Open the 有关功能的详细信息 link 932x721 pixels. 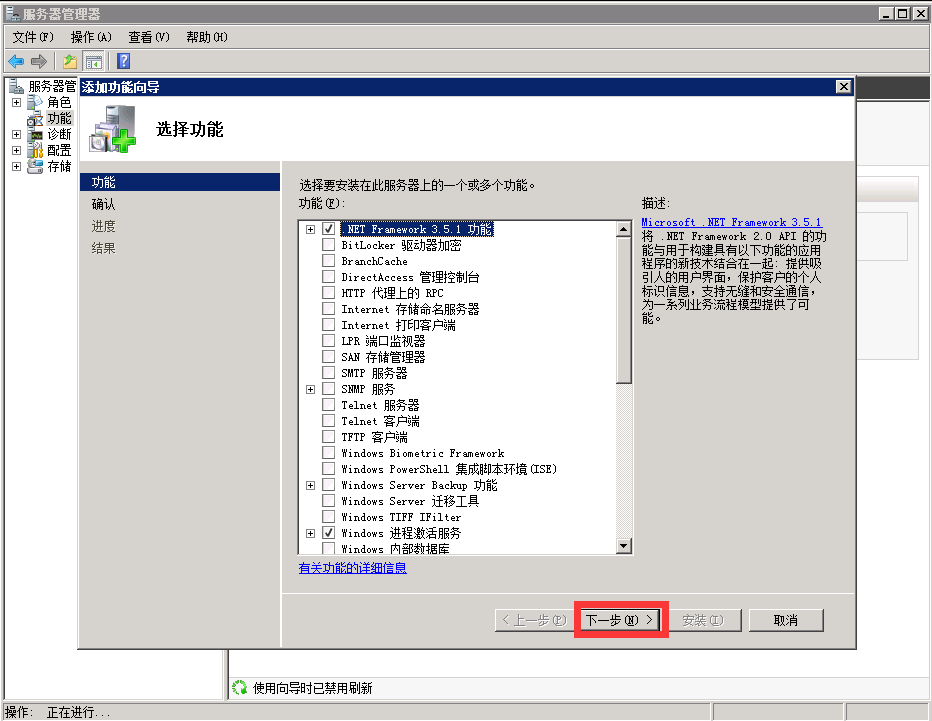coord(353,568)
